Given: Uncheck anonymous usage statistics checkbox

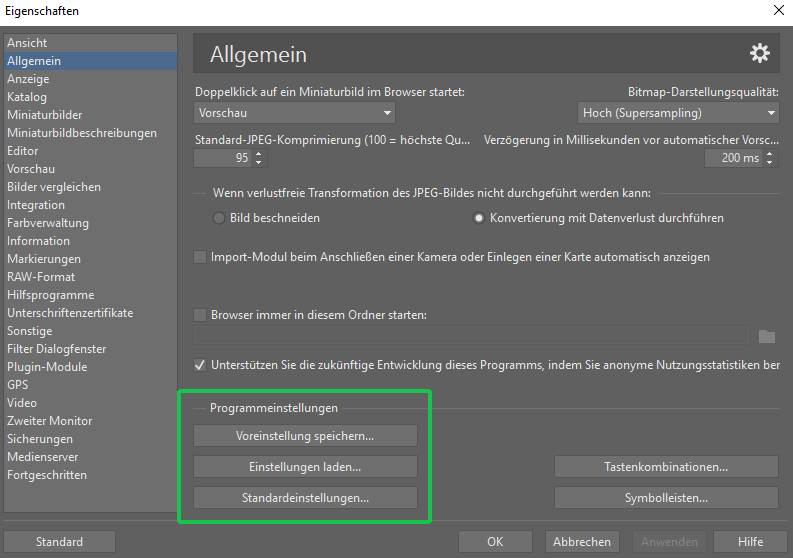Looking at the screenshot, I should click(x=200, y=365).
